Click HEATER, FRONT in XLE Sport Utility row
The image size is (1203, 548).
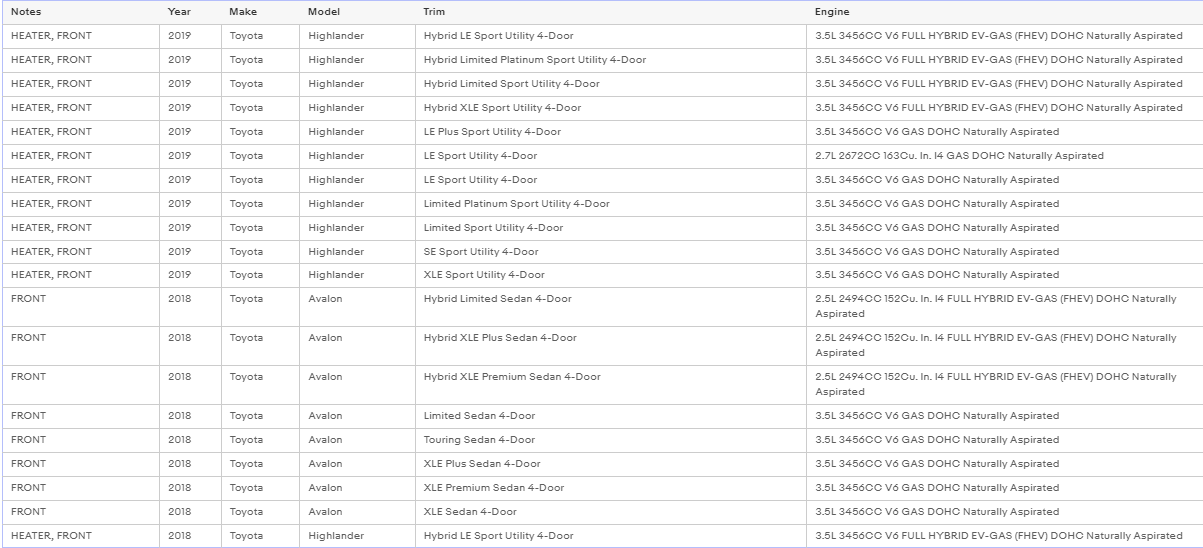coord(51,275)
